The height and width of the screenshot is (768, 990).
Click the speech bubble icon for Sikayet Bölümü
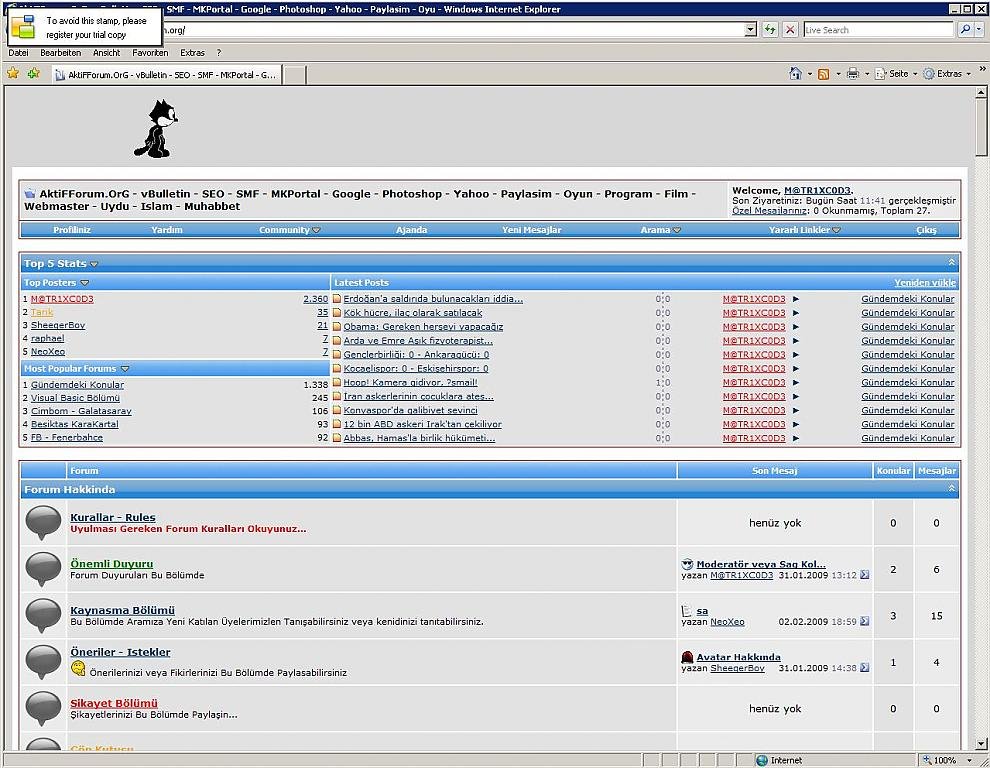click(x=43, y=709)
